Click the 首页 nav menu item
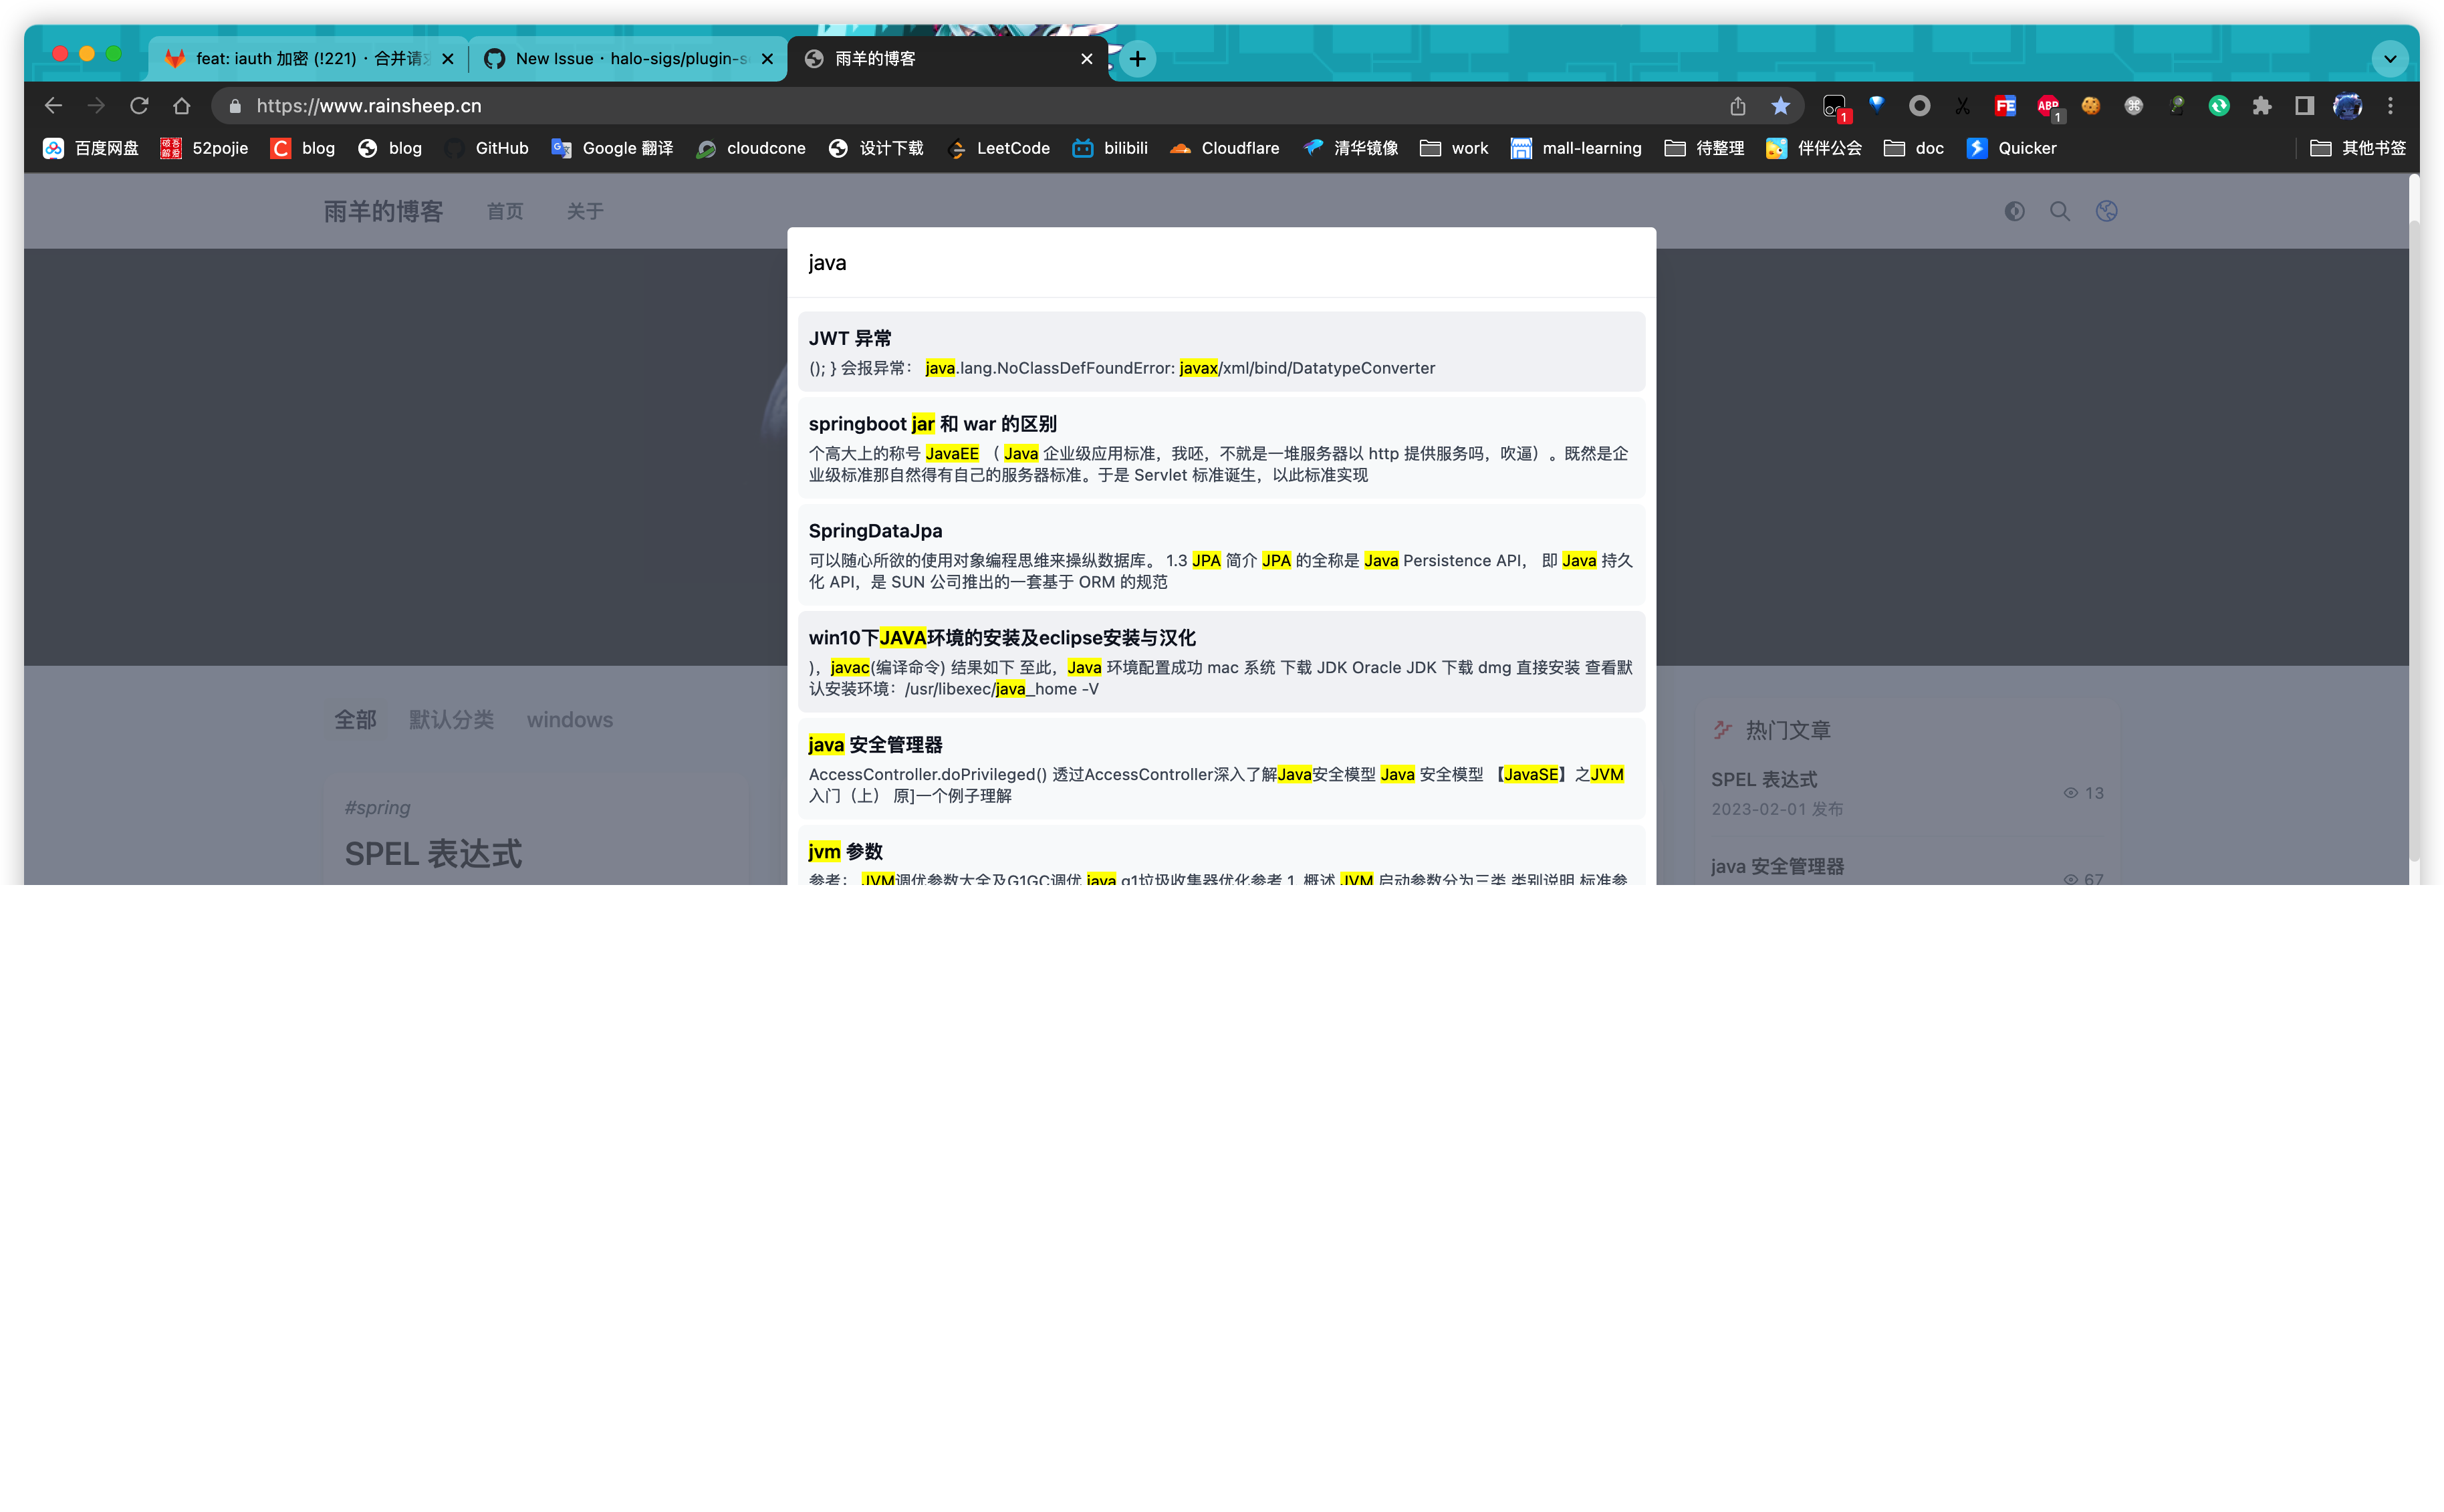 point(505,211)
